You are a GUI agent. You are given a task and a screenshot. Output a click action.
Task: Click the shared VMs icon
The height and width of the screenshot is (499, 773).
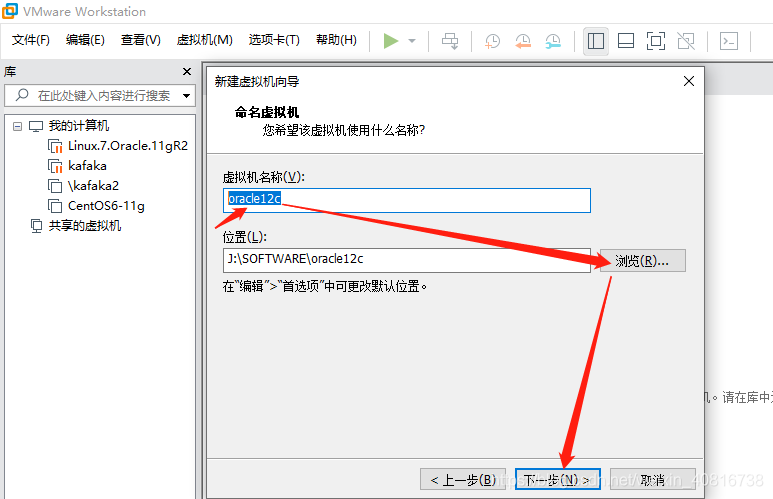tap(36, 226)
